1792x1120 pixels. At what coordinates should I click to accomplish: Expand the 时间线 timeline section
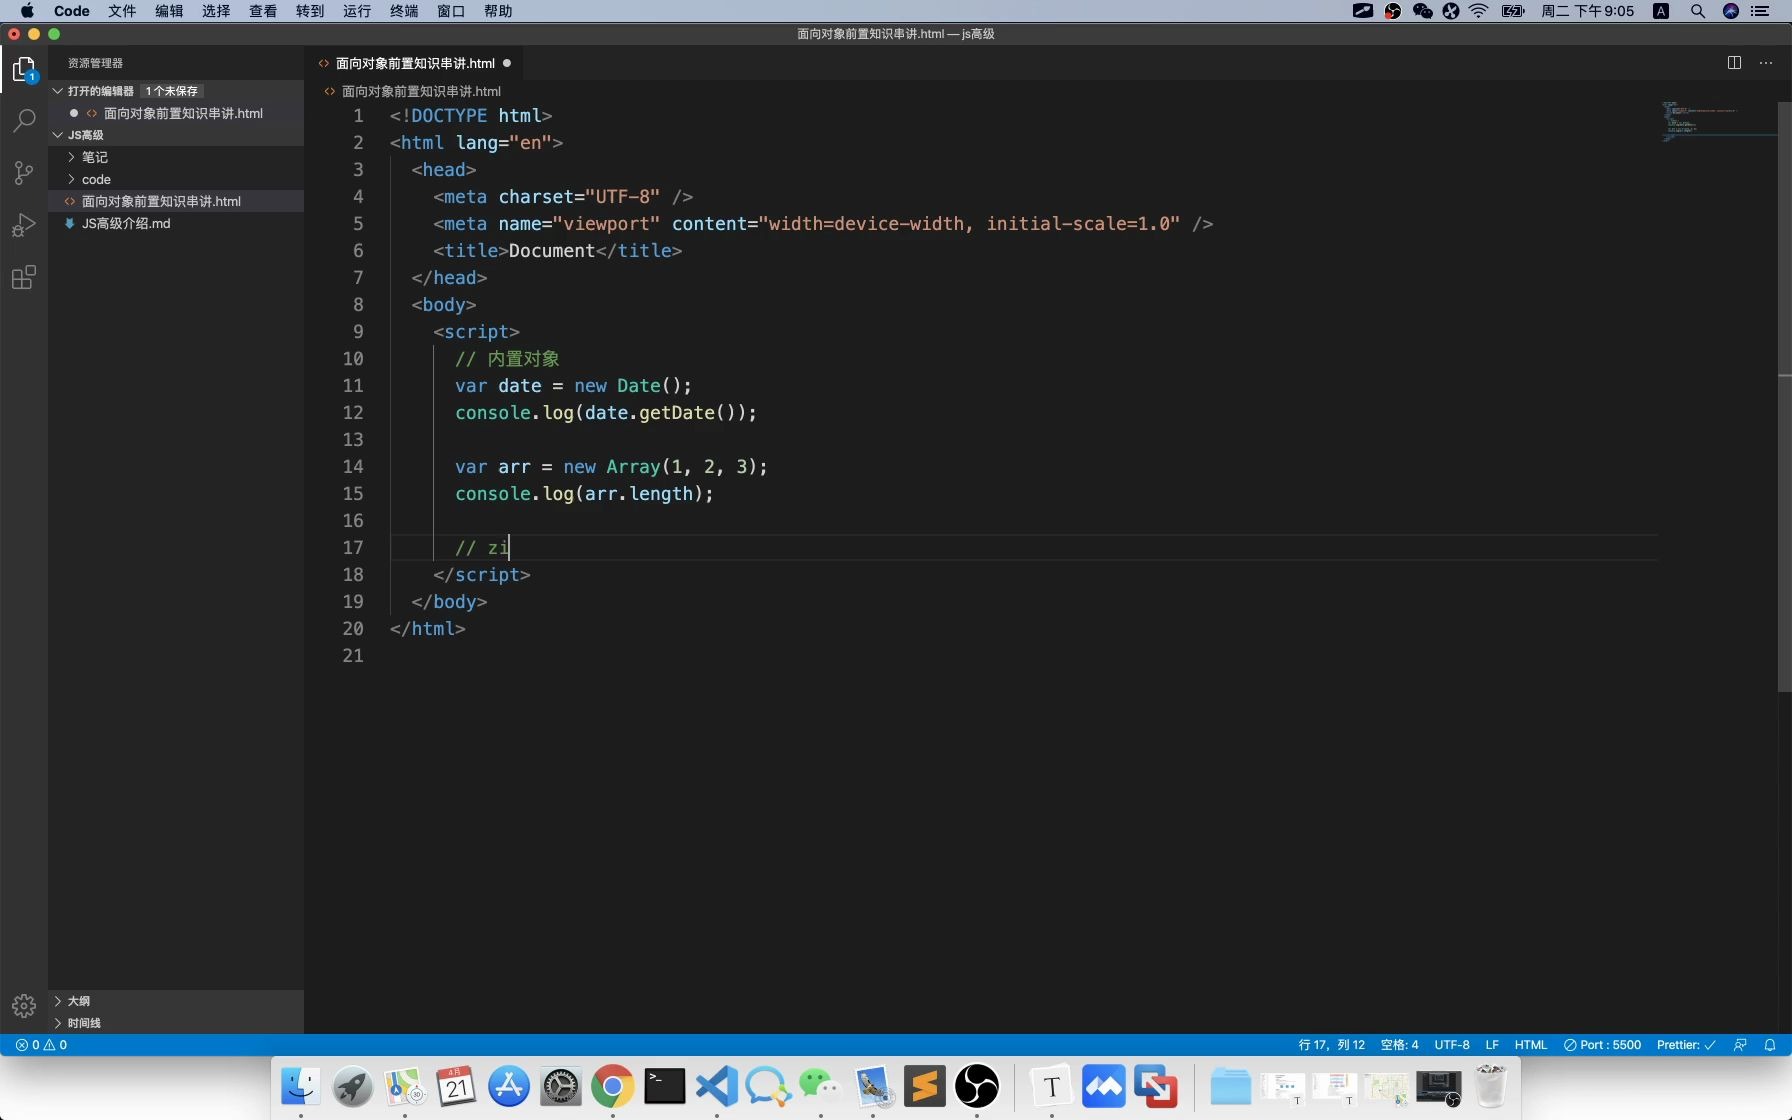pos(58,1023)
